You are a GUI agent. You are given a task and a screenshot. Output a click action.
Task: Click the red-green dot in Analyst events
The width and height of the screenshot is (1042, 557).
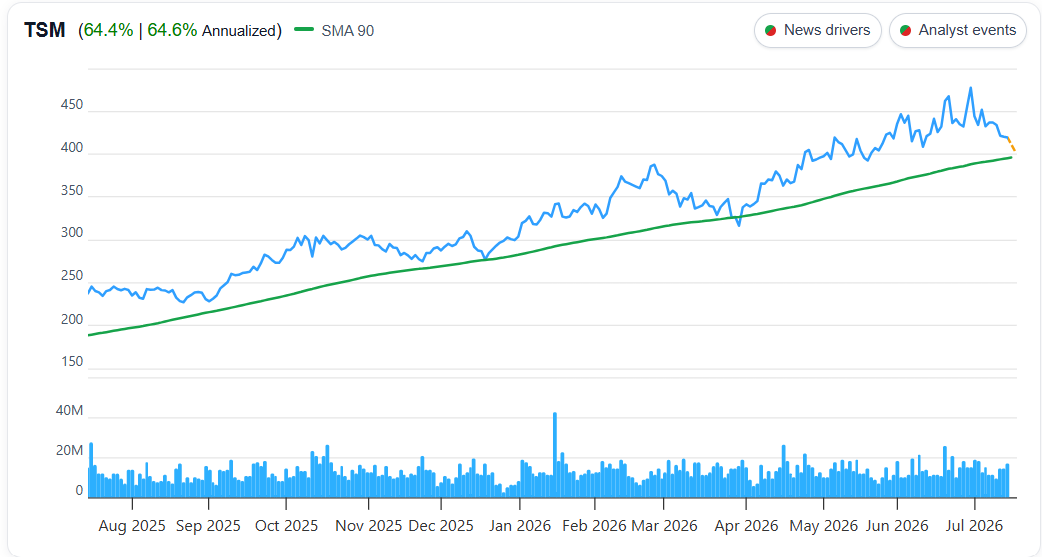tap(905, 31)
